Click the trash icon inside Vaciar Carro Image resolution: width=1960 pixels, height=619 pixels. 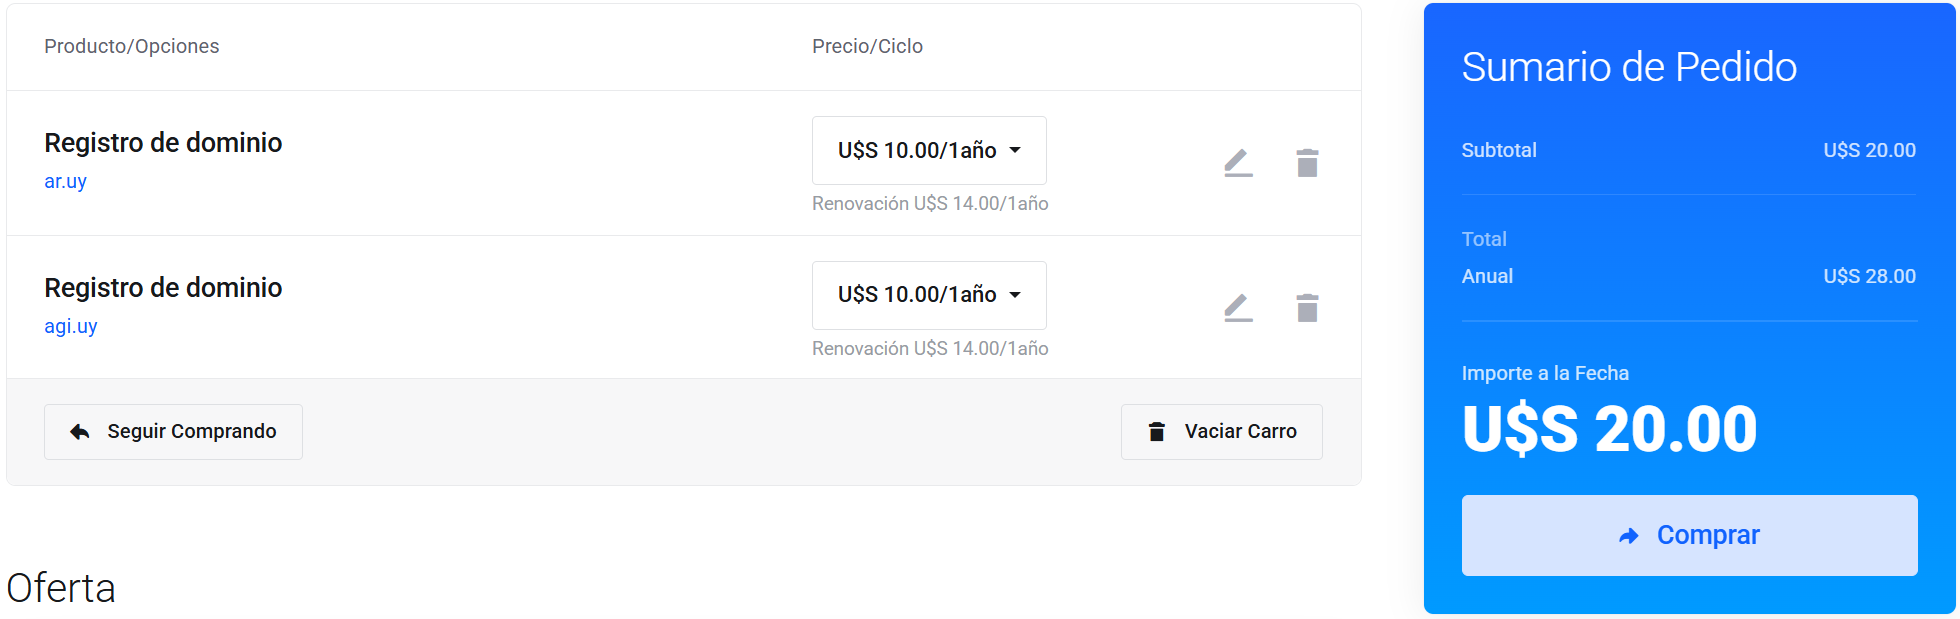[1157, 432]
